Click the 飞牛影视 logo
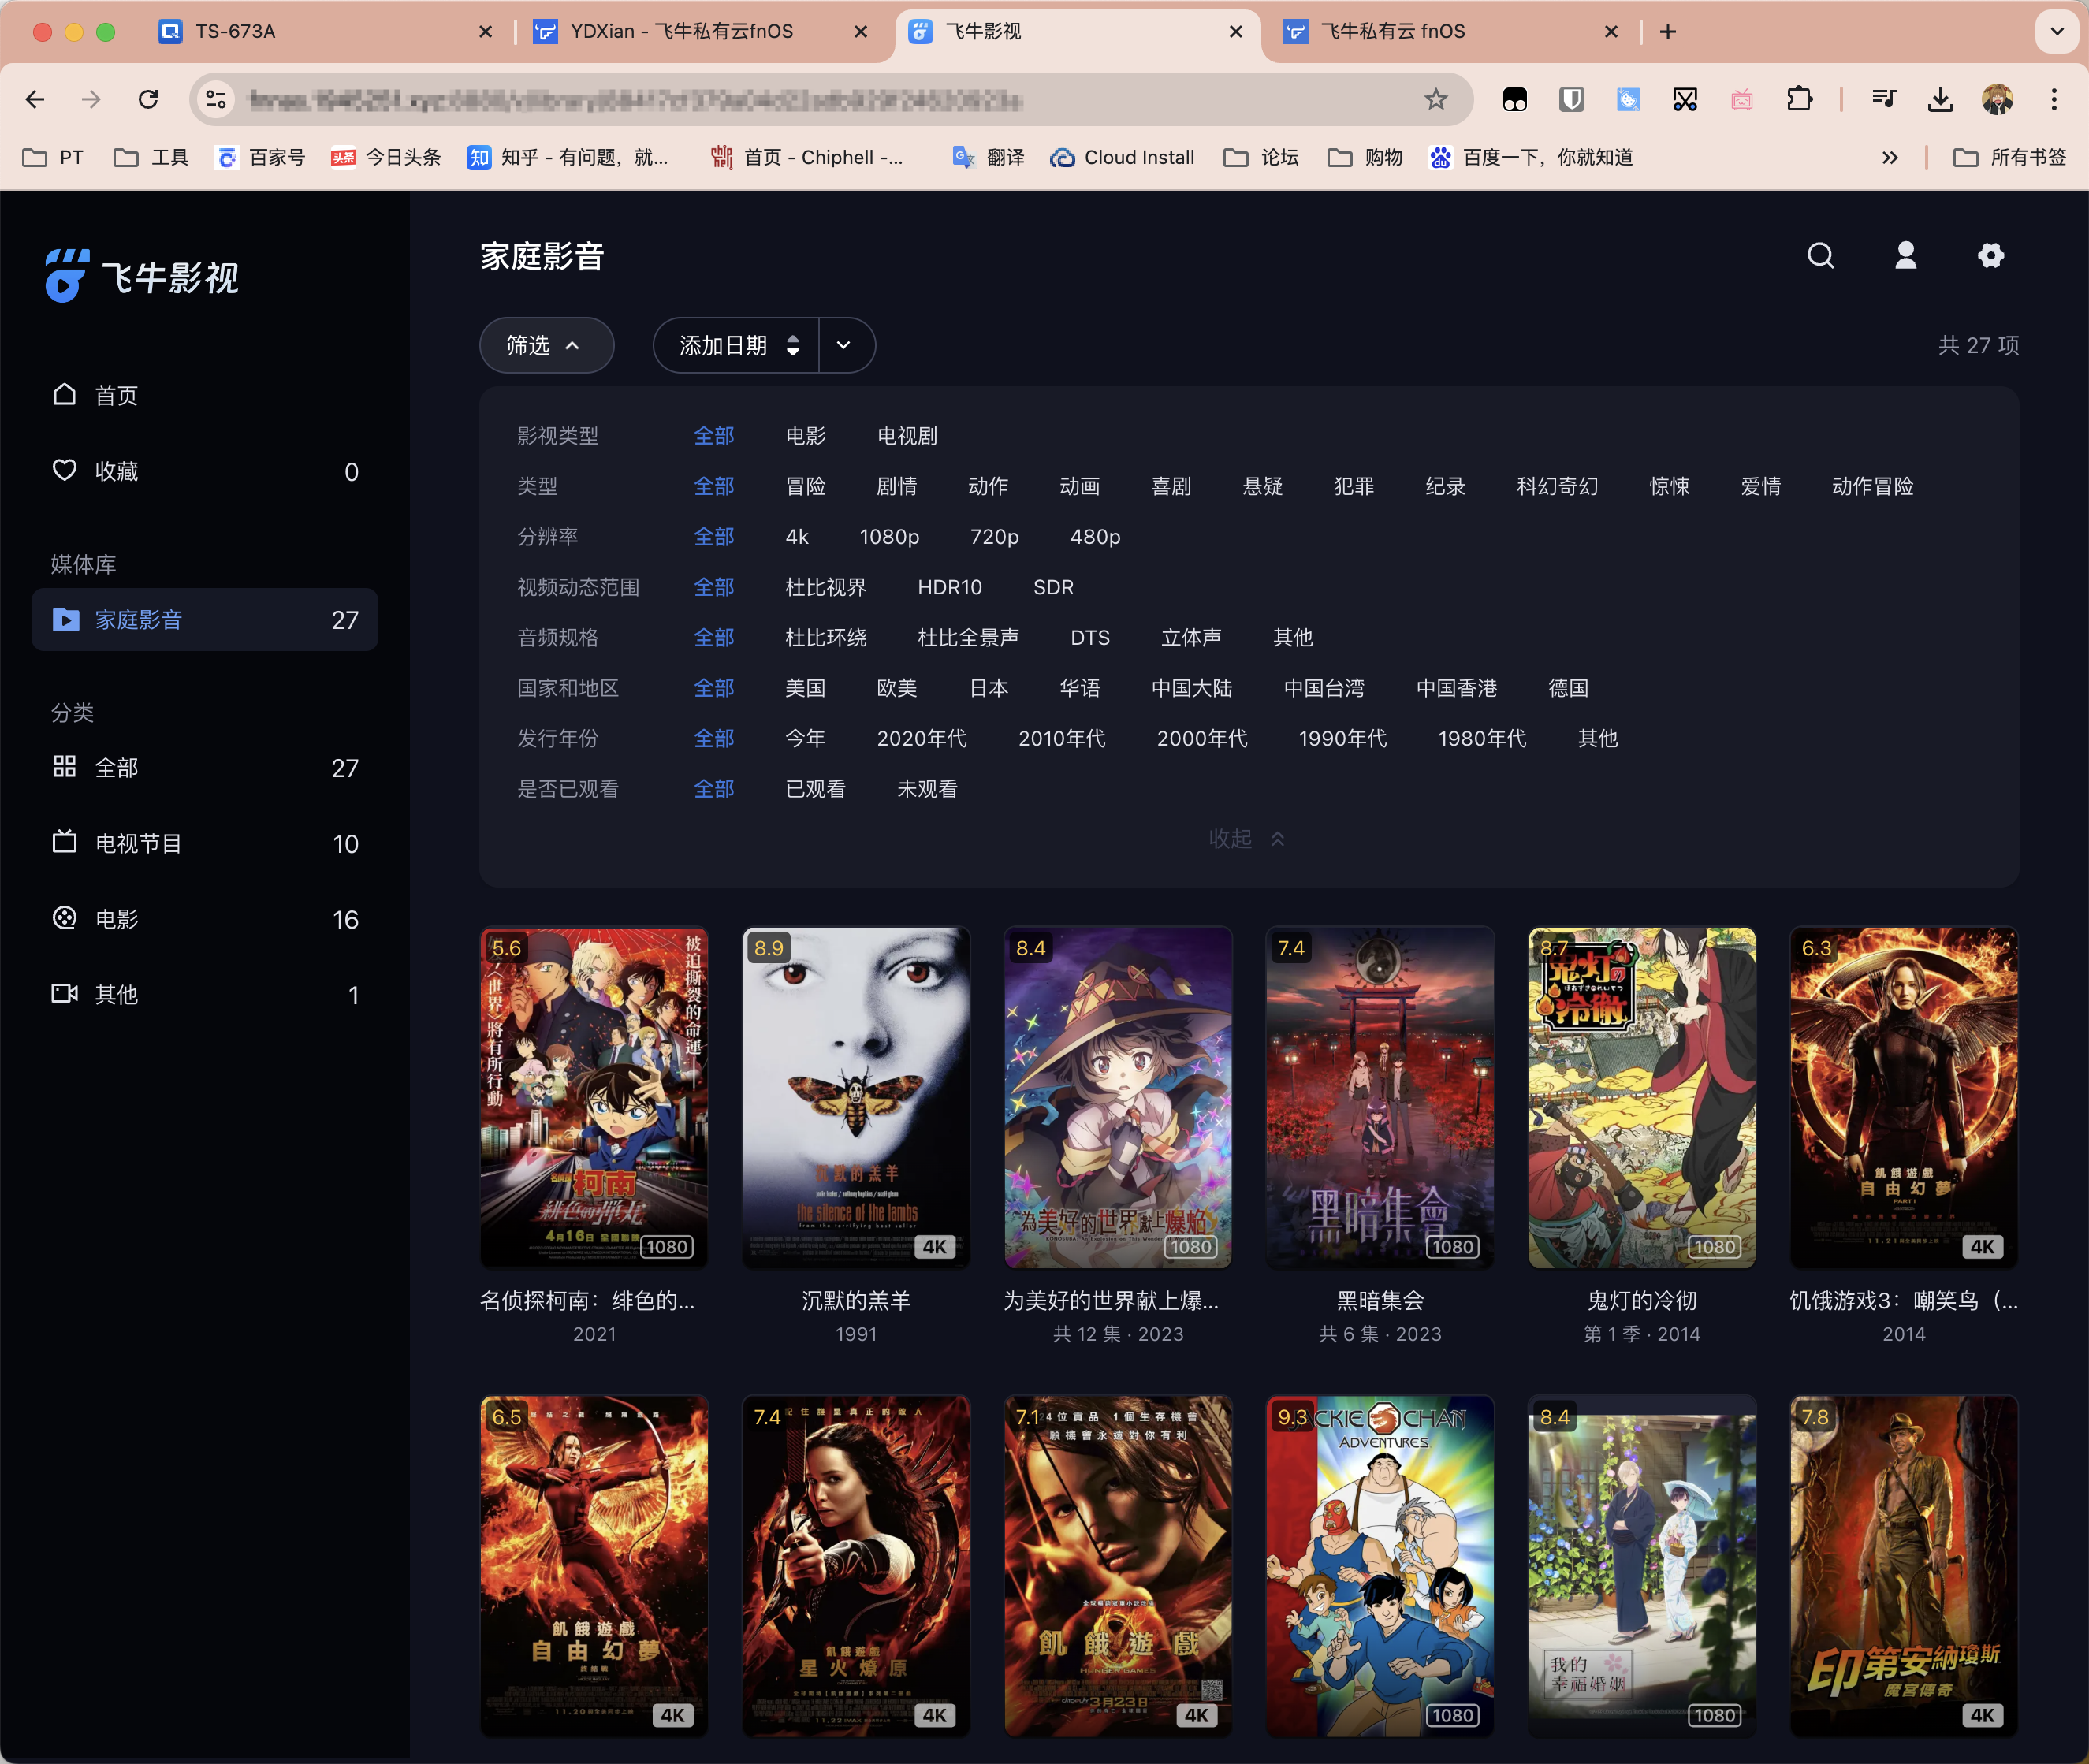This screenshot has width=2089, height=1764. pos(141,276)
